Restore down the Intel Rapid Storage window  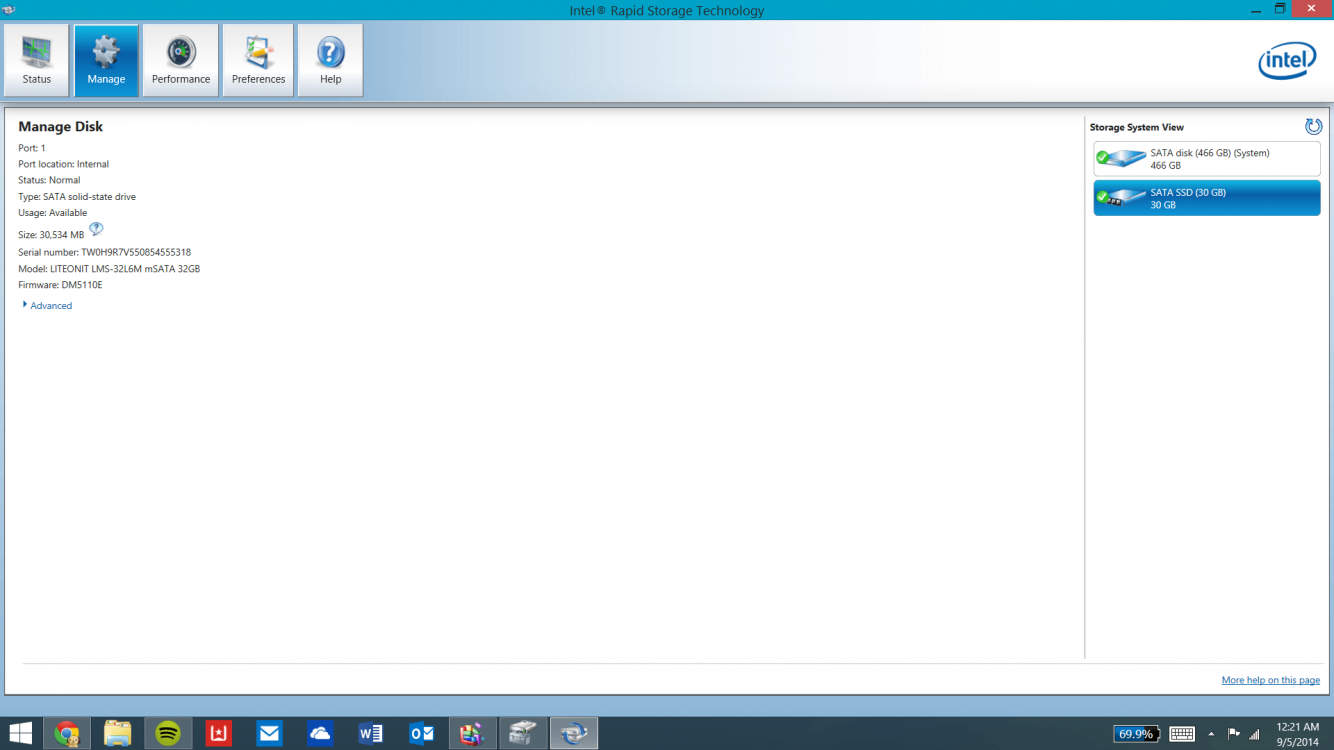[x=1280, y=9]
